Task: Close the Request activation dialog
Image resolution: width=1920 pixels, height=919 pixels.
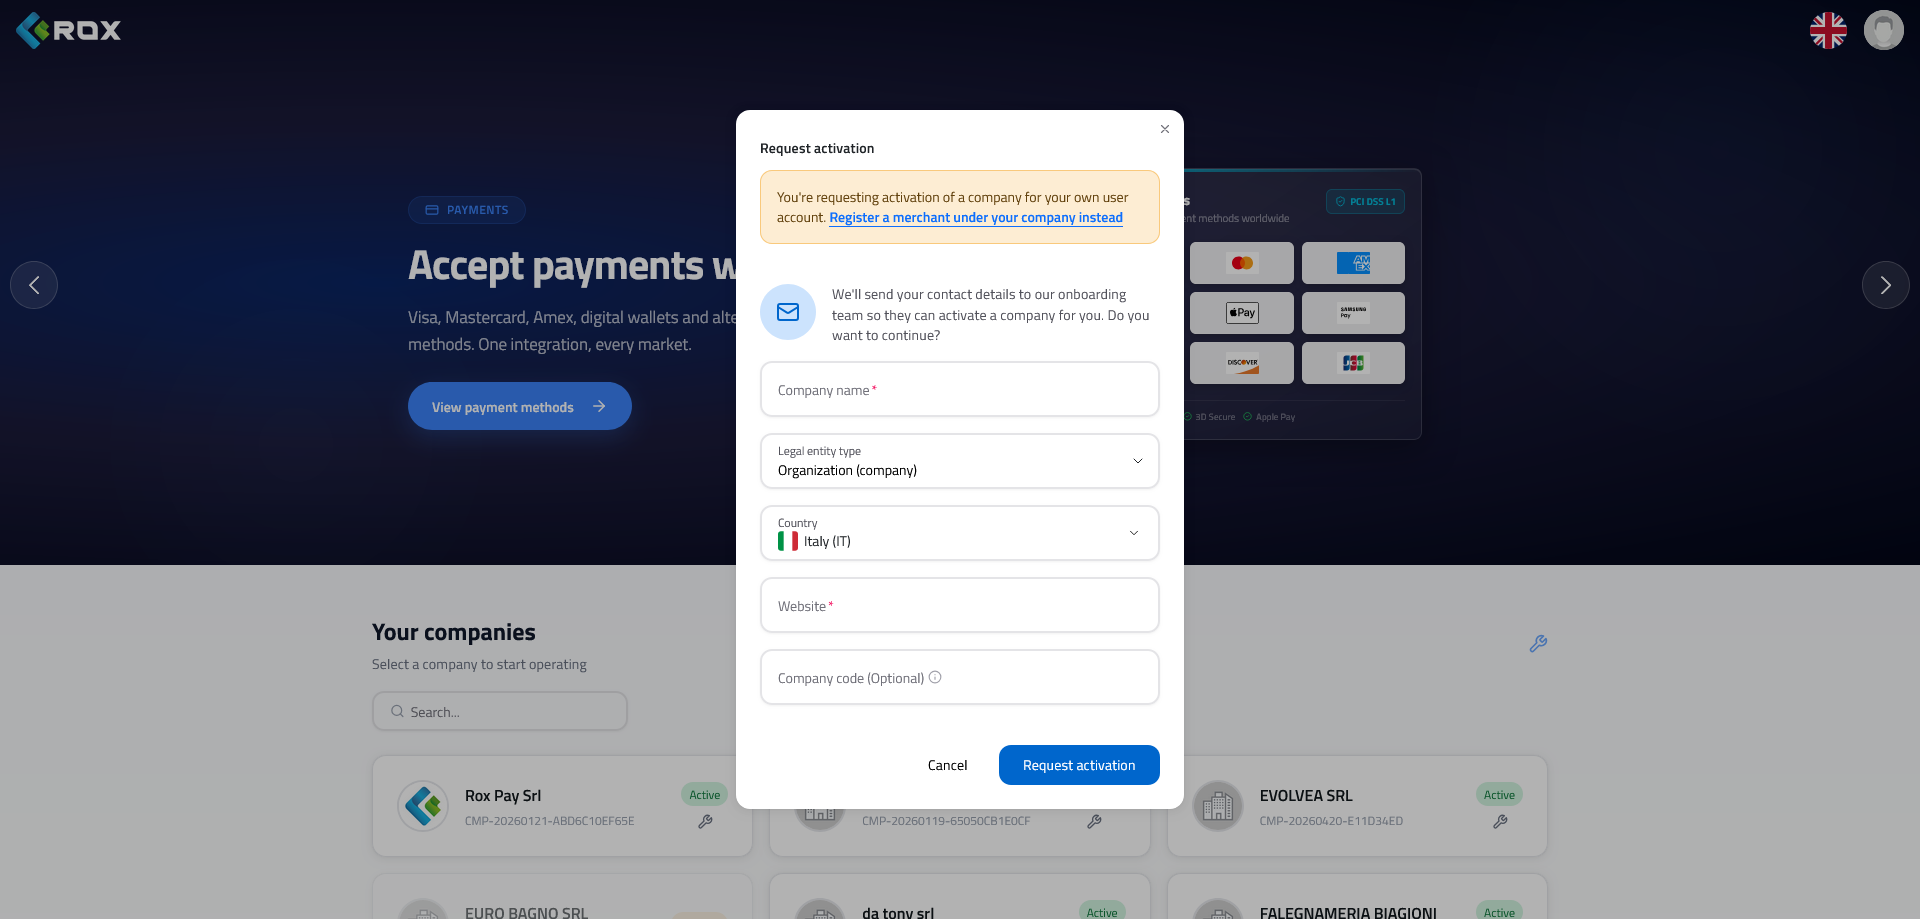Action: click(x=1165, y=129)
